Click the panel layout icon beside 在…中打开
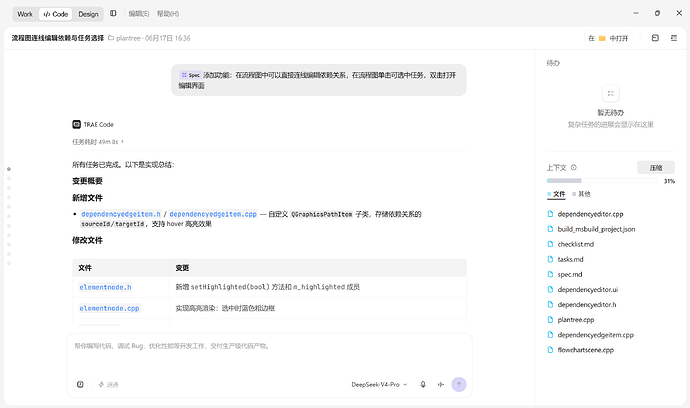Screen dimensions: 690x408 [x=655, y=38]
